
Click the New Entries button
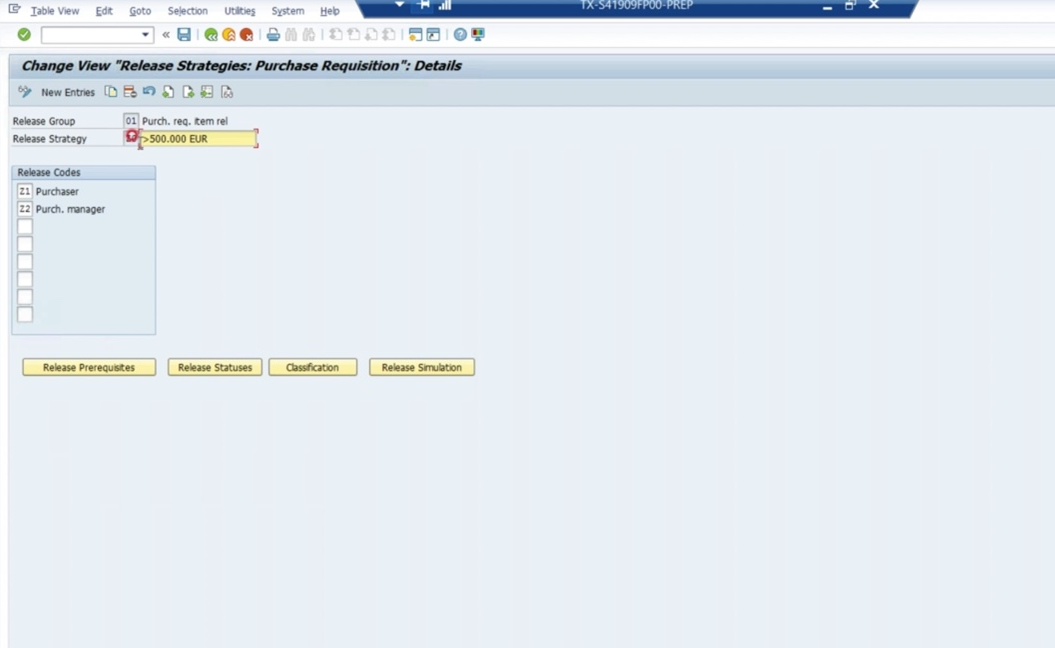[68, 92]
